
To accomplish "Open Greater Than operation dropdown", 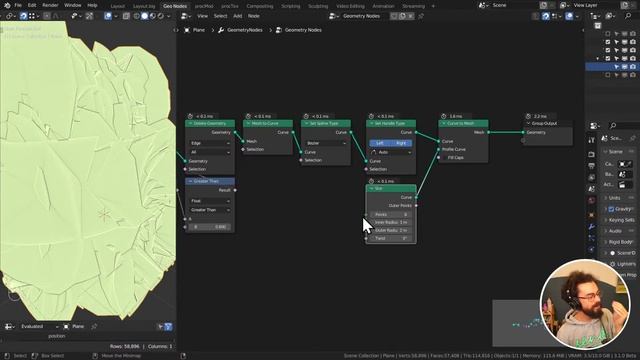I will coord(210,210).
